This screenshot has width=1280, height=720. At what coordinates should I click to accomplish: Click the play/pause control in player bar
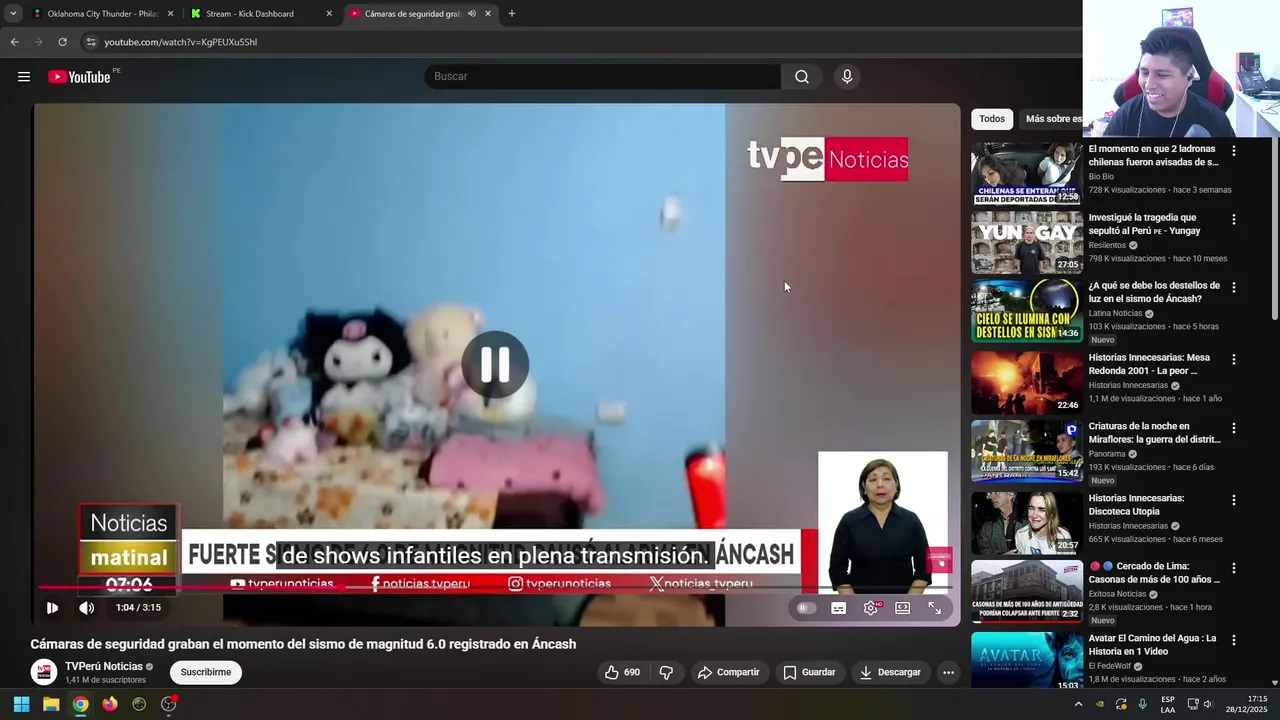[x=52, y=608]
